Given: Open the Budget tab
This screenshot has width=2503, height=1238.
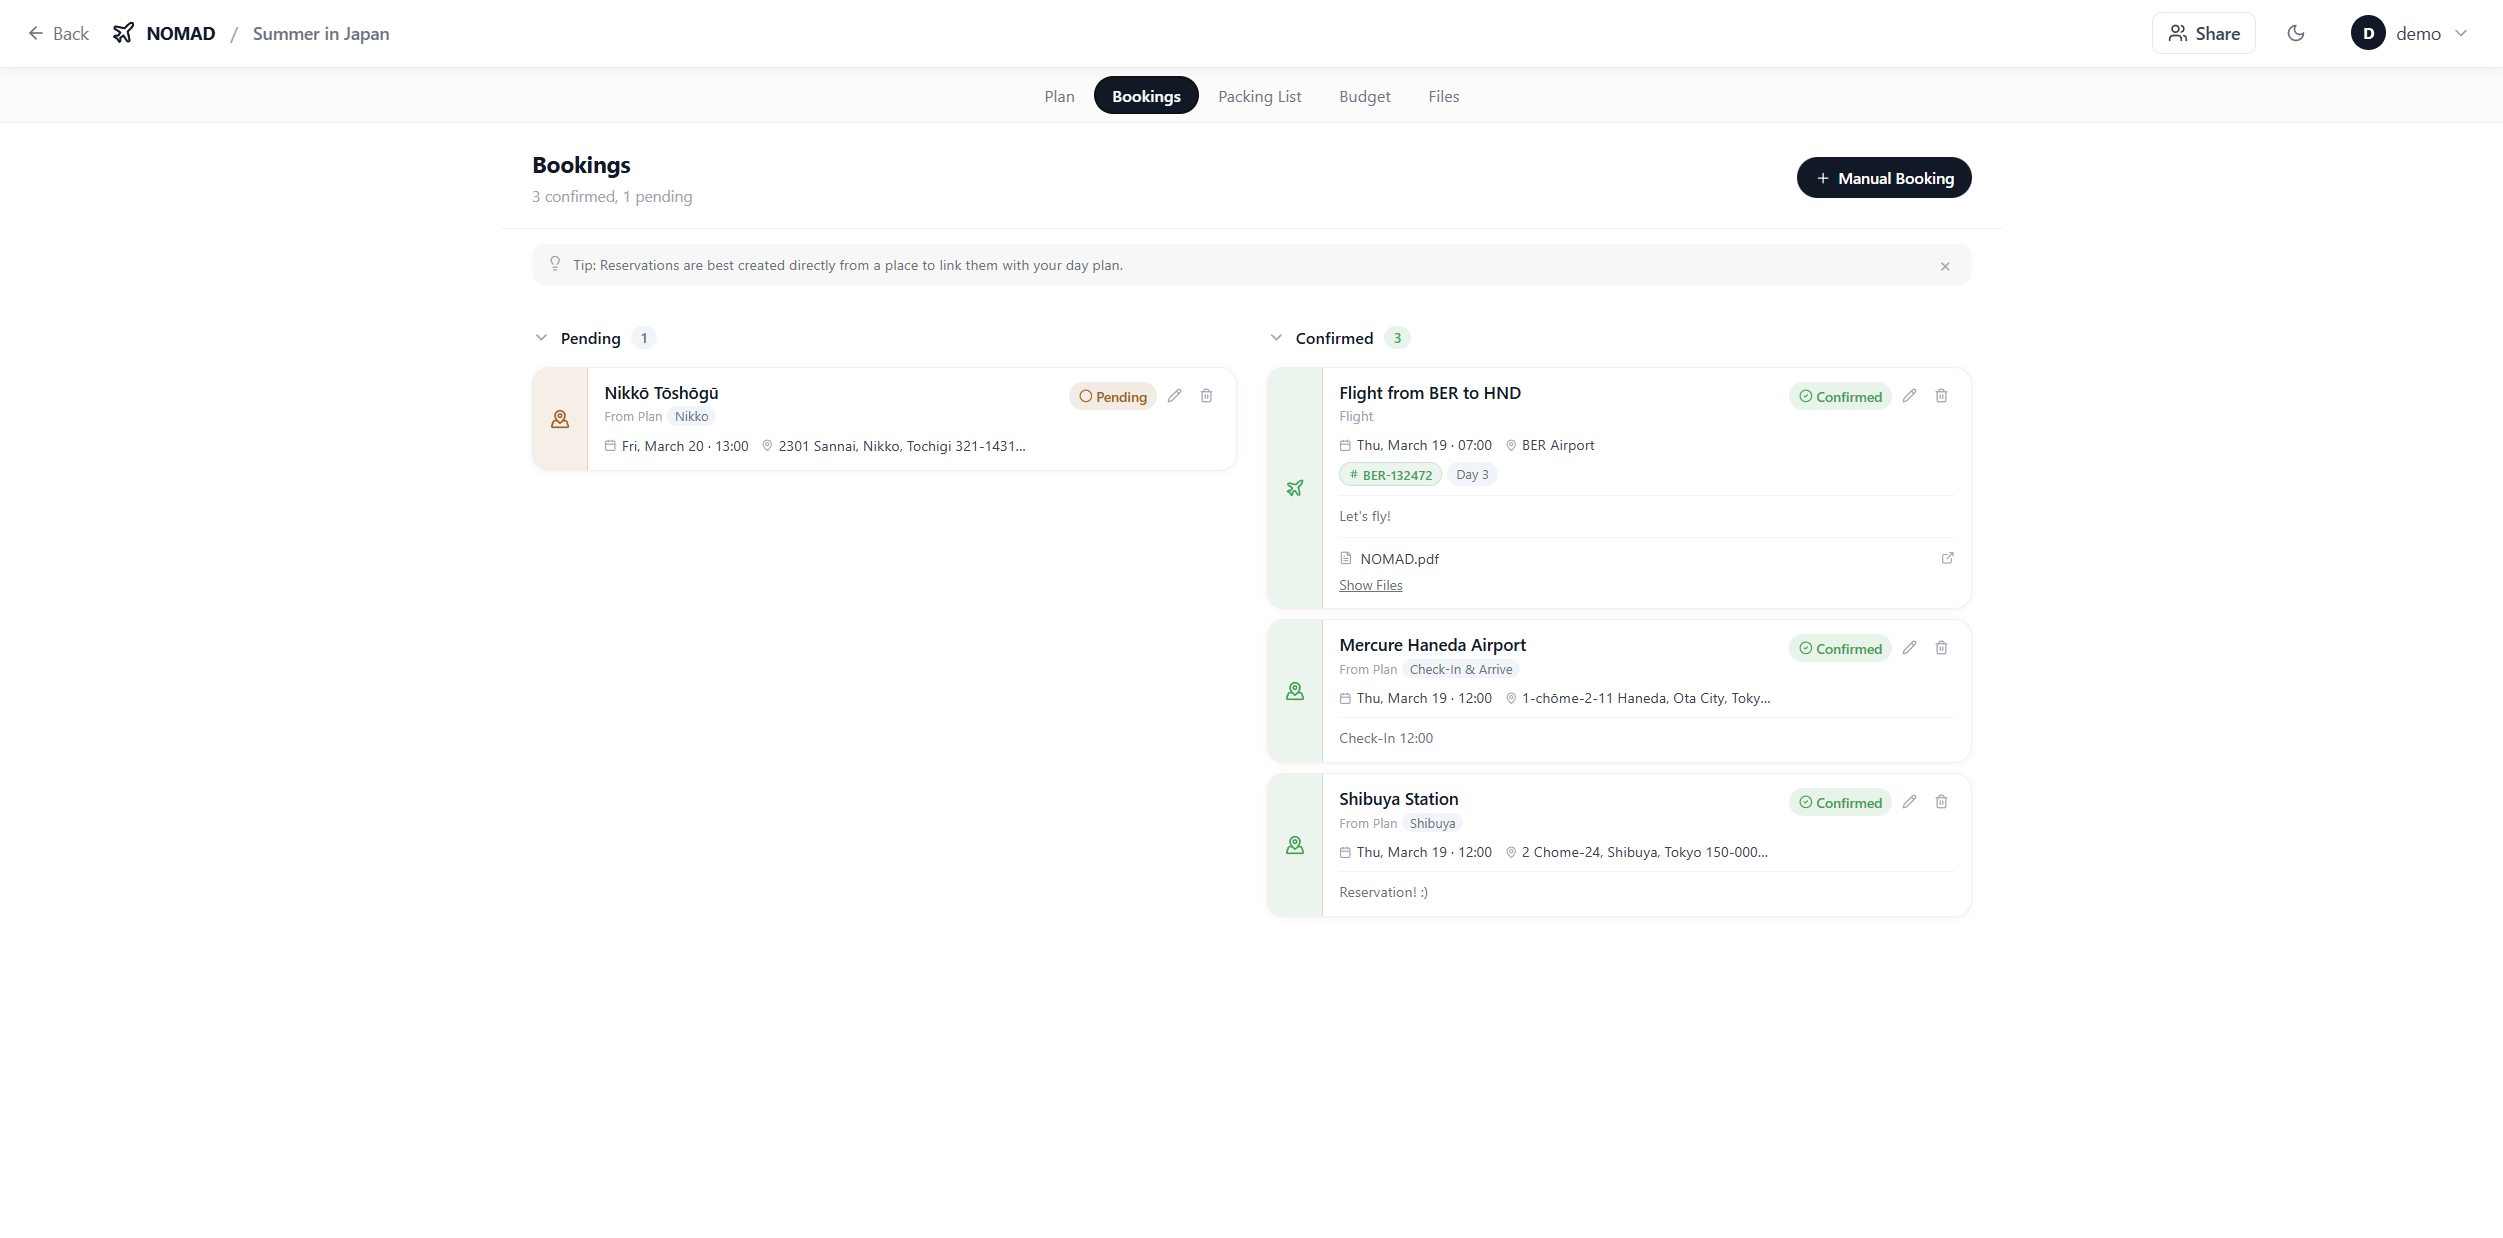Looking at the screenshot, I should tap(1364, 96).
